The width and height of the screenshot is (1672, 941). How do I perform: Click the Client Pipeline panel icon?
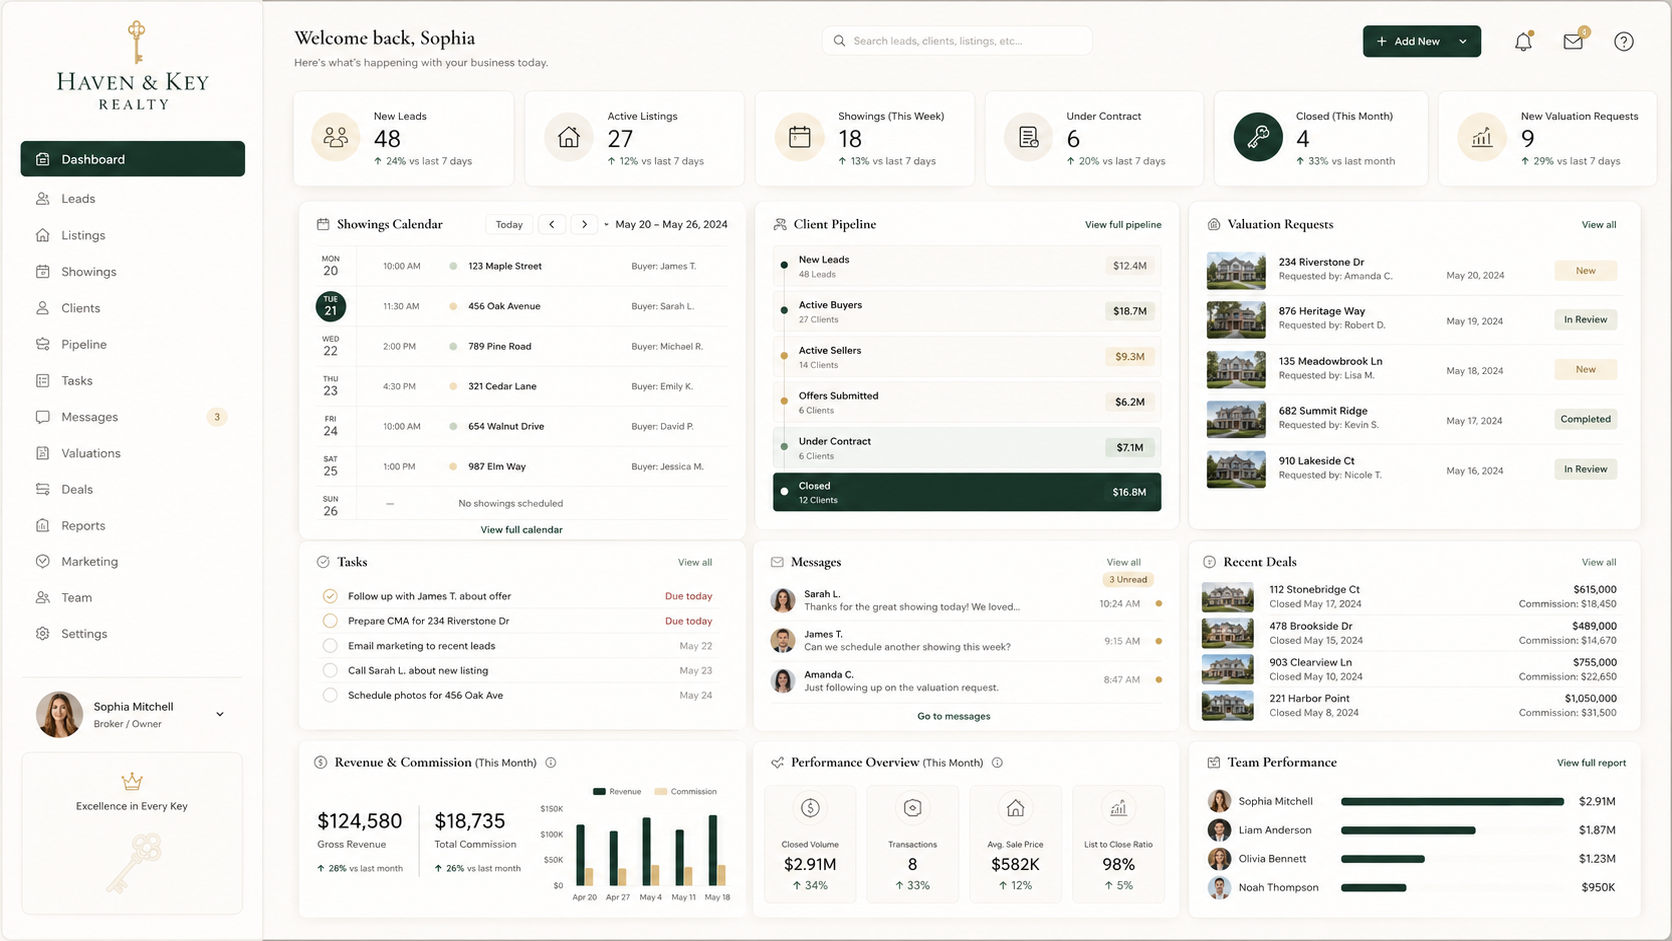click(780, 224)
